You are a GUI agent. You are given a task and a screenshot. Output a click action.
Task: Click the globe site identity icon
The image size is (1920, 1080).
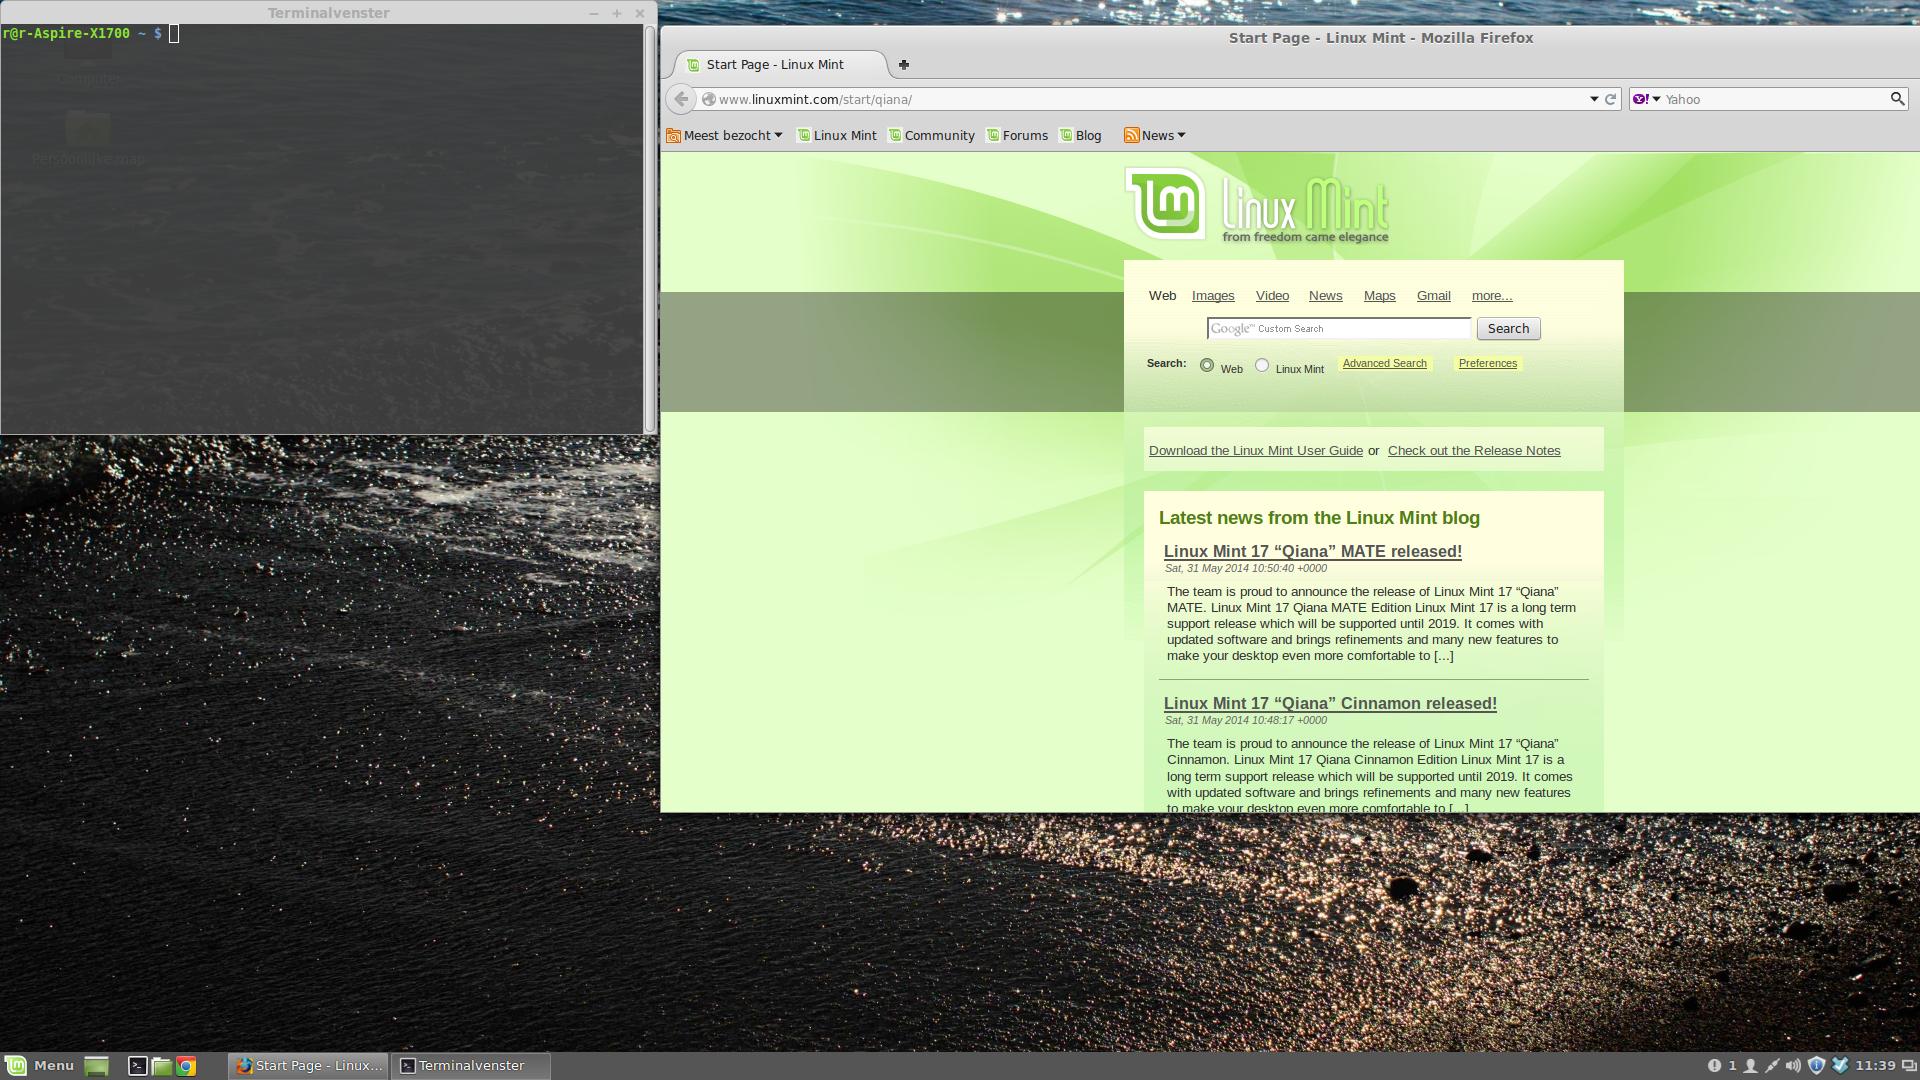pyautogui.click(x=709, y=99)
